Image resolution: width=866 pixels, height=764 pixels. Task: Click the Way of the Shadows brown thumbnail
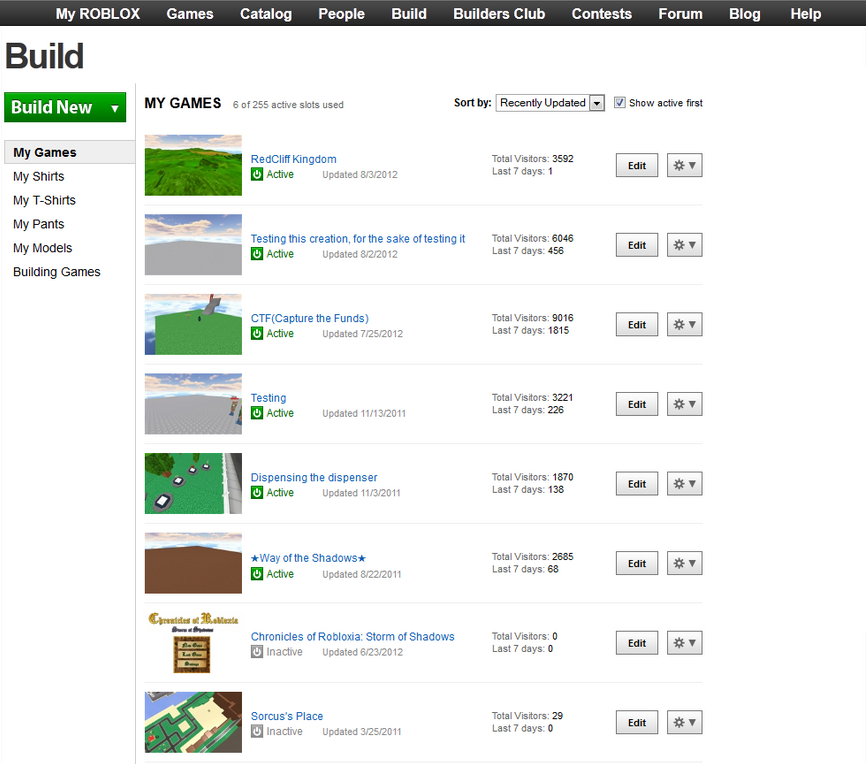[x=193, y=563]
